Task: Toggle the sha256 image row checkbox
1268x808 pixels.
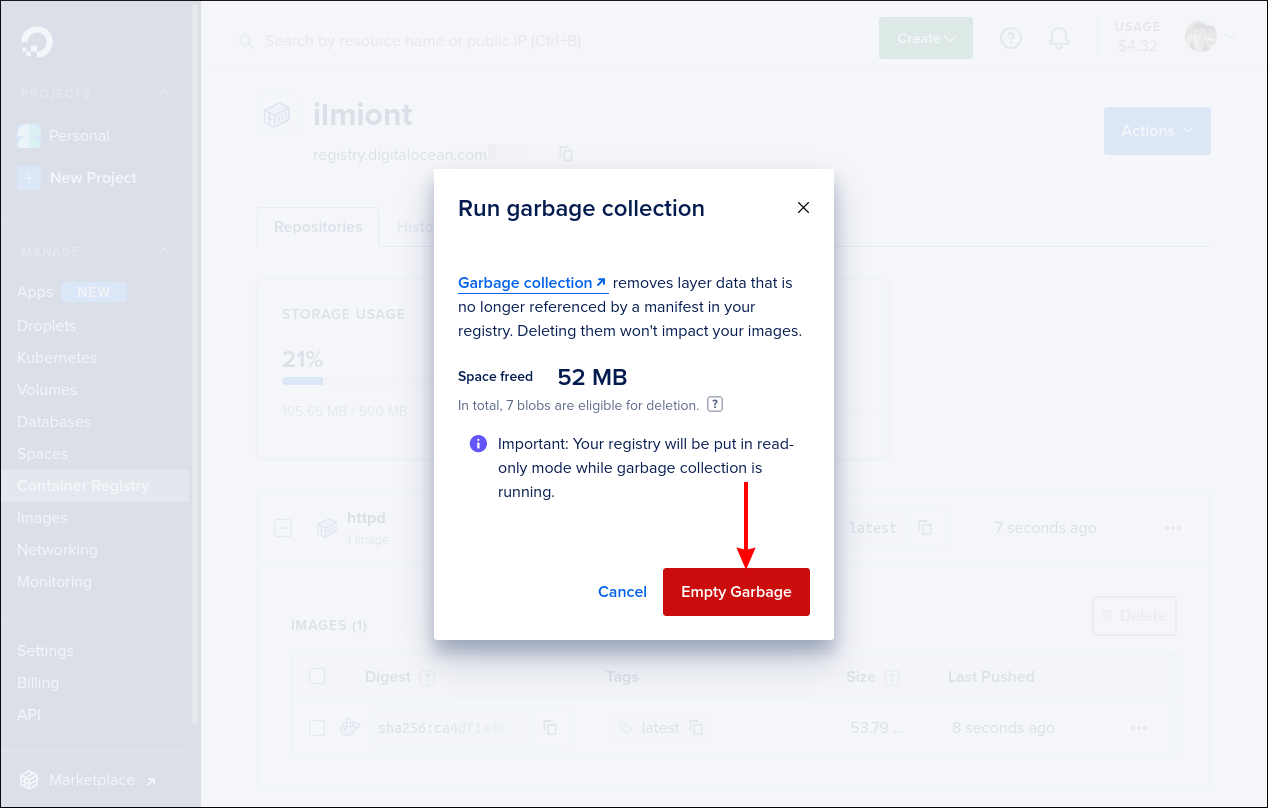Action: pos(317,728)
